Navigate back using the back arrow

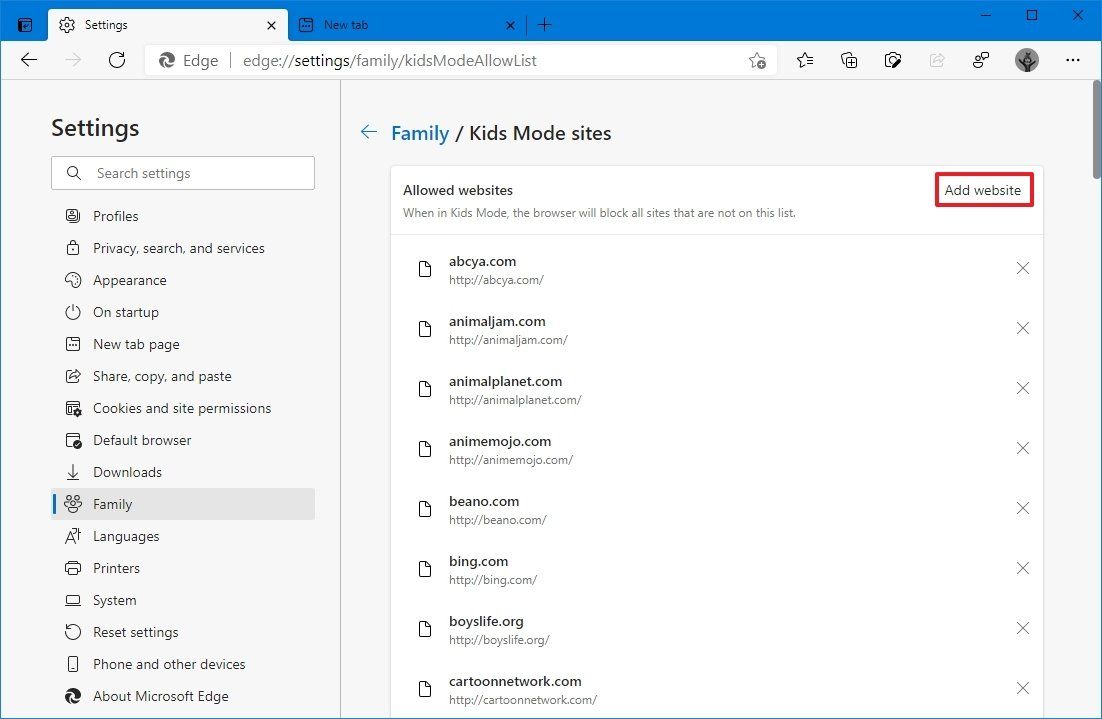(x=29, y=60)
